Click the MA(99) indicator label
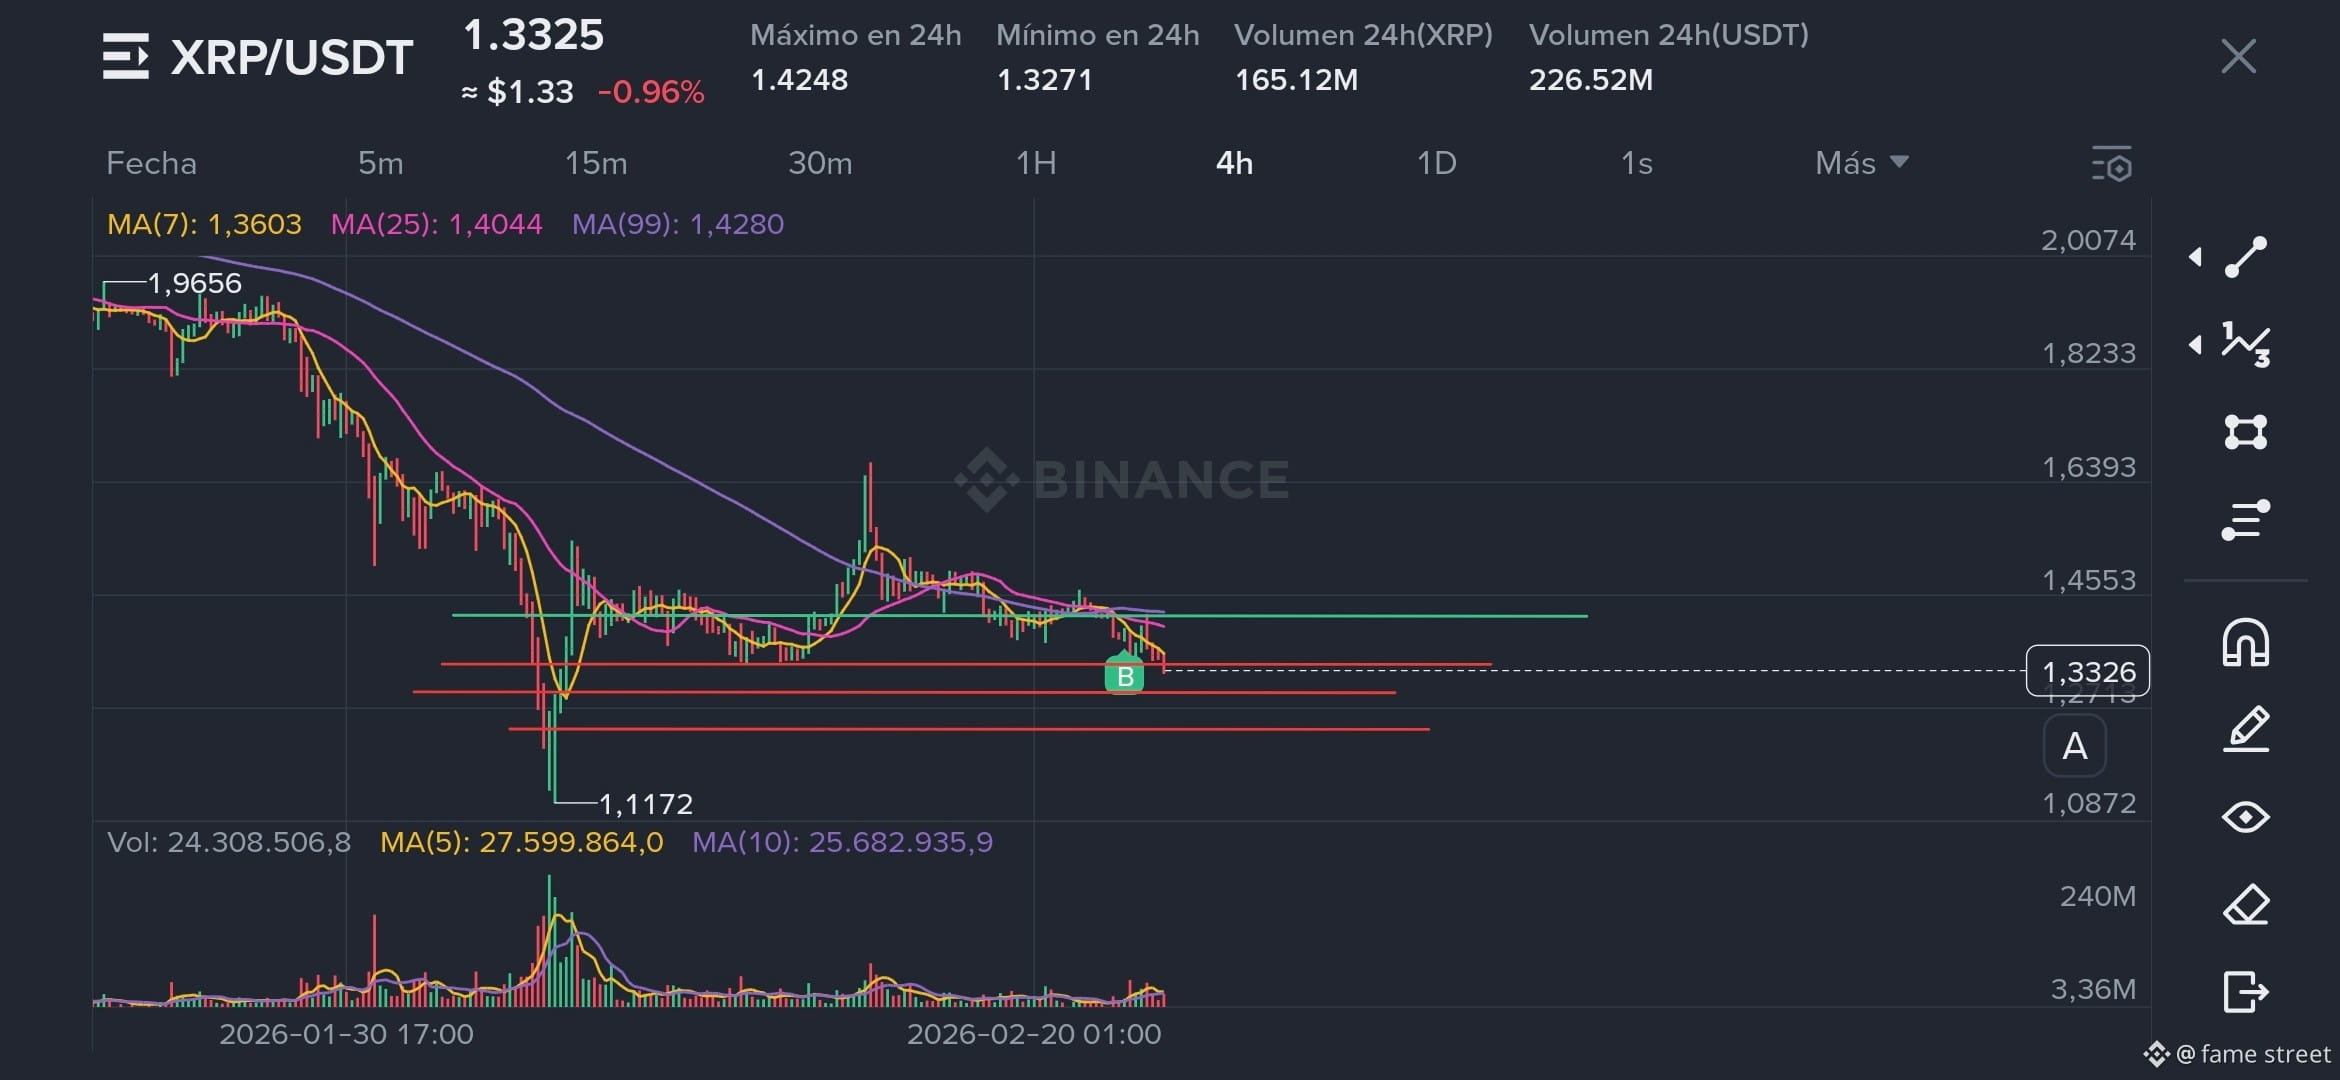 tap(678, 224)
